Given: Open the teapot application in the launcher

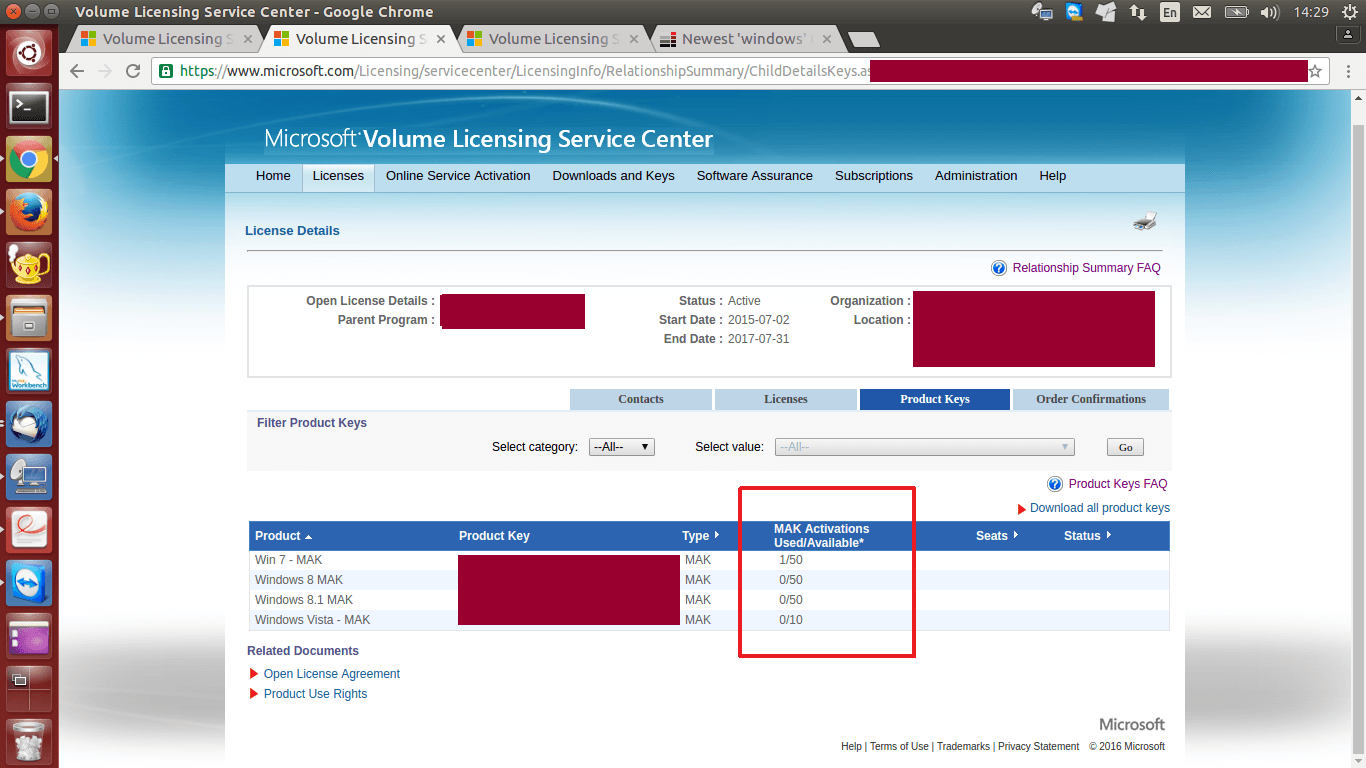Looking at the screenshot, I should 29,265.
